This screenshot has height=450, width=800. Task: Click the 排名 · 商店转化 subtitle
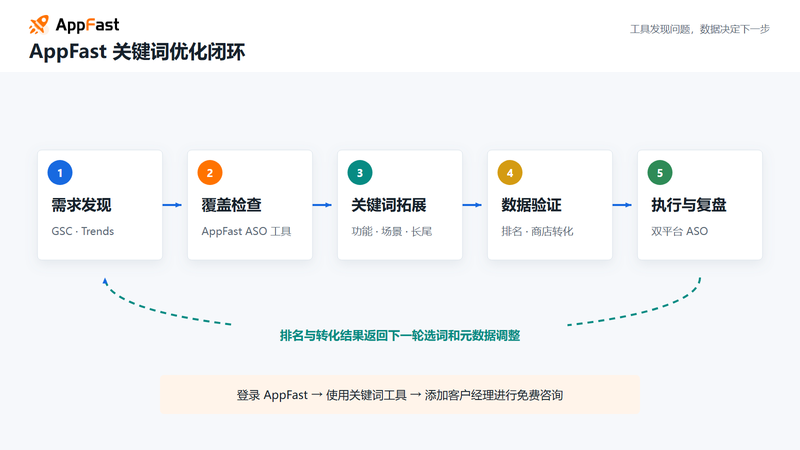tap(537, 232)
